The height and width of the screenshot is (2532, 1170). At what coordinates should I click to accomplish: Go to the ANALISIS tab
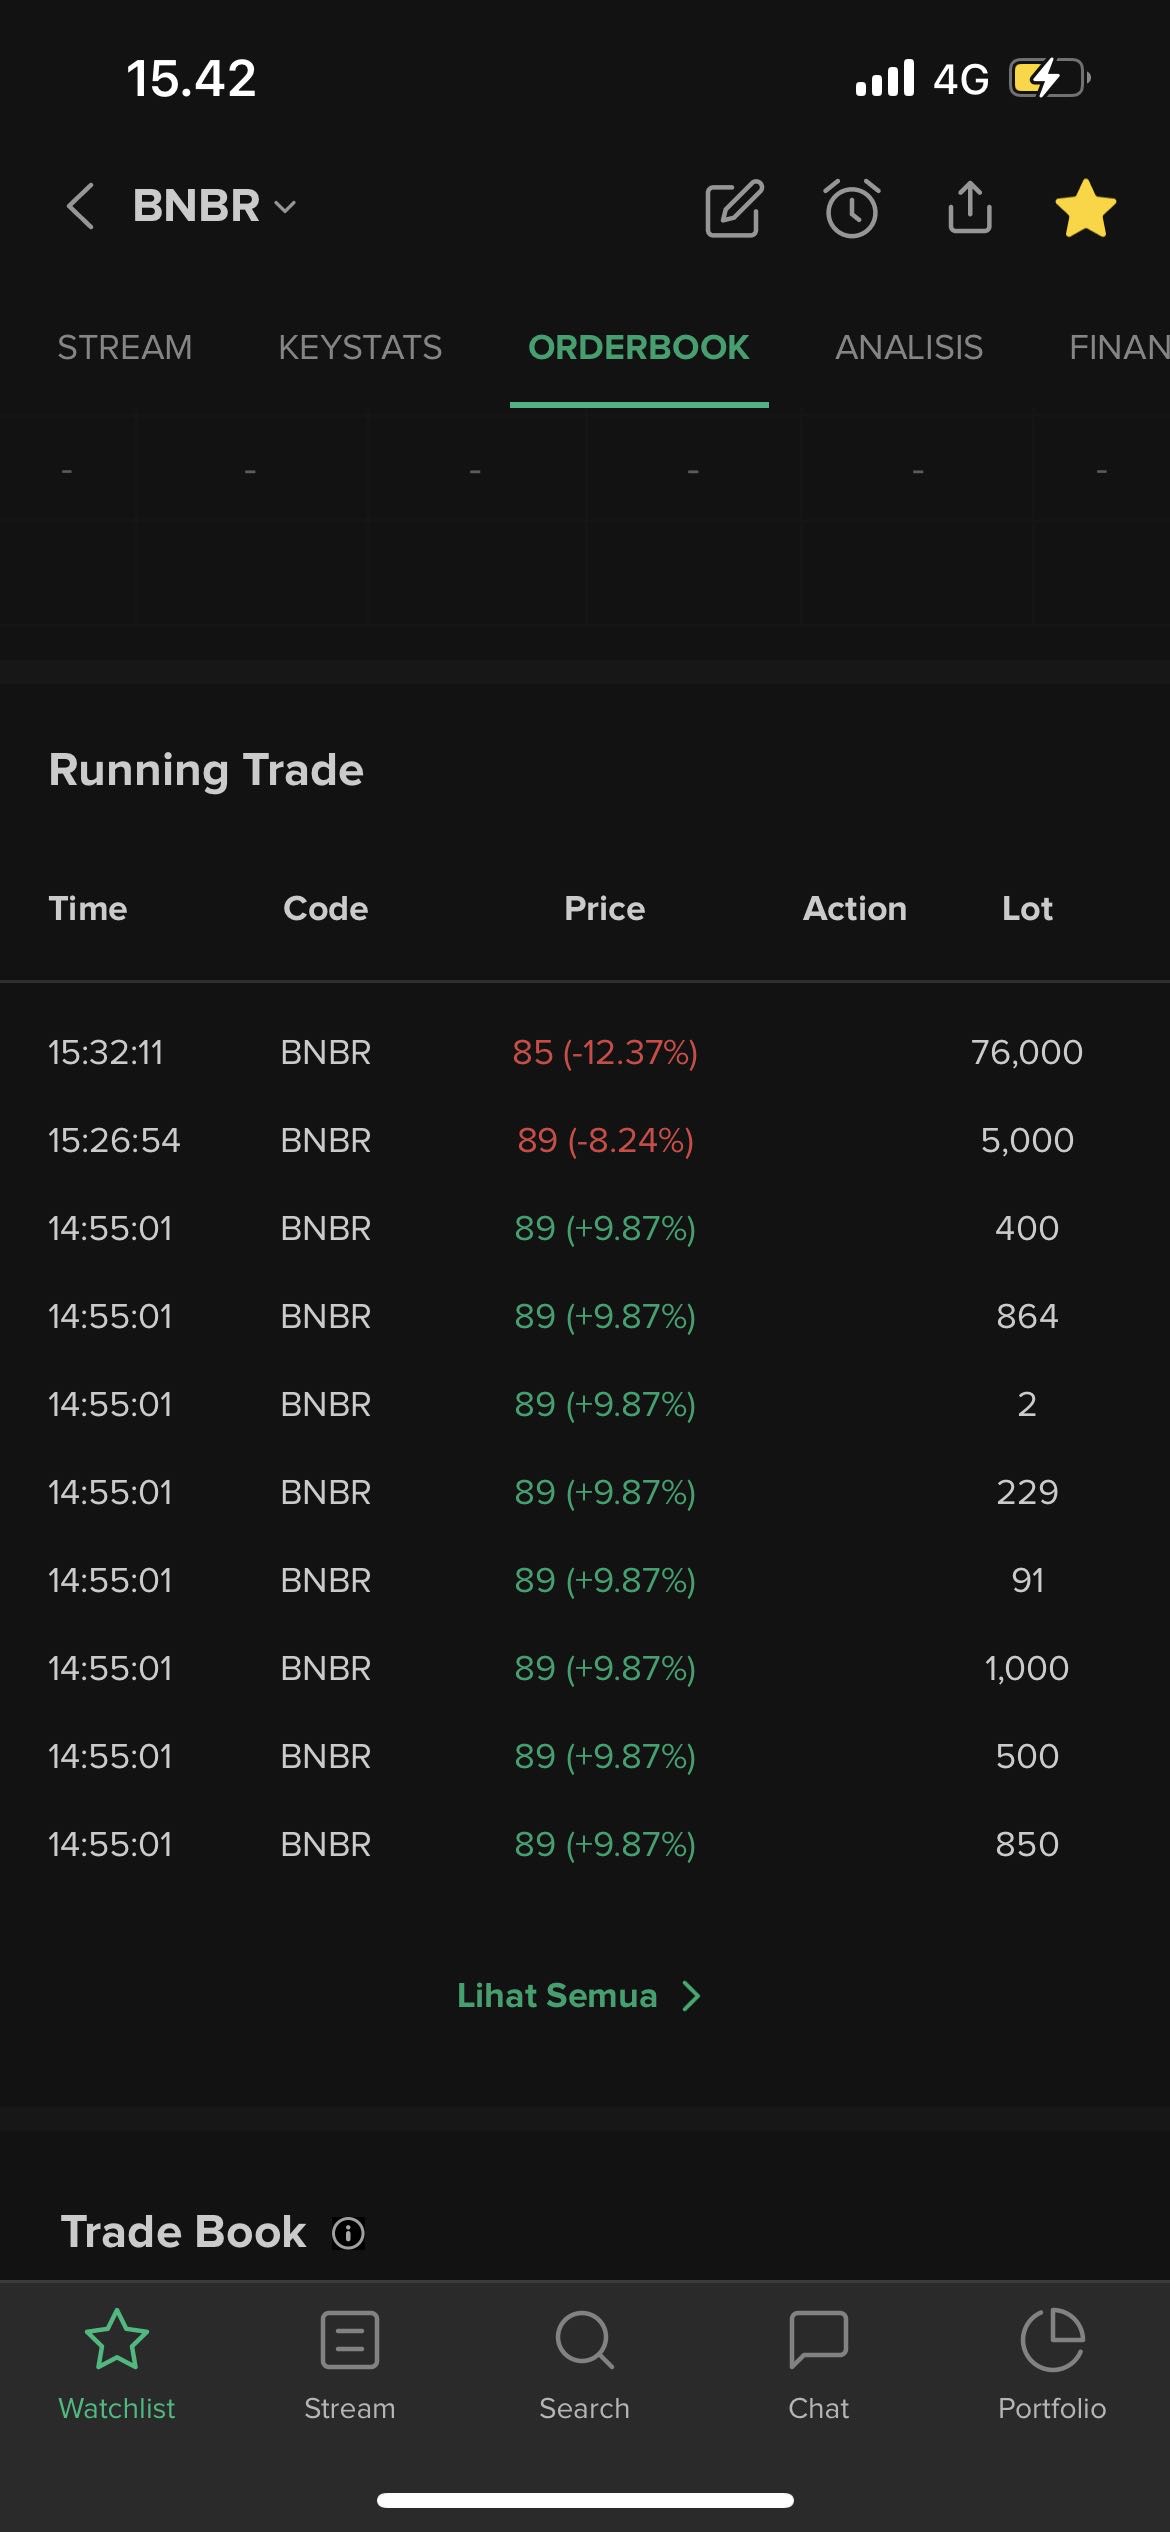908,348
